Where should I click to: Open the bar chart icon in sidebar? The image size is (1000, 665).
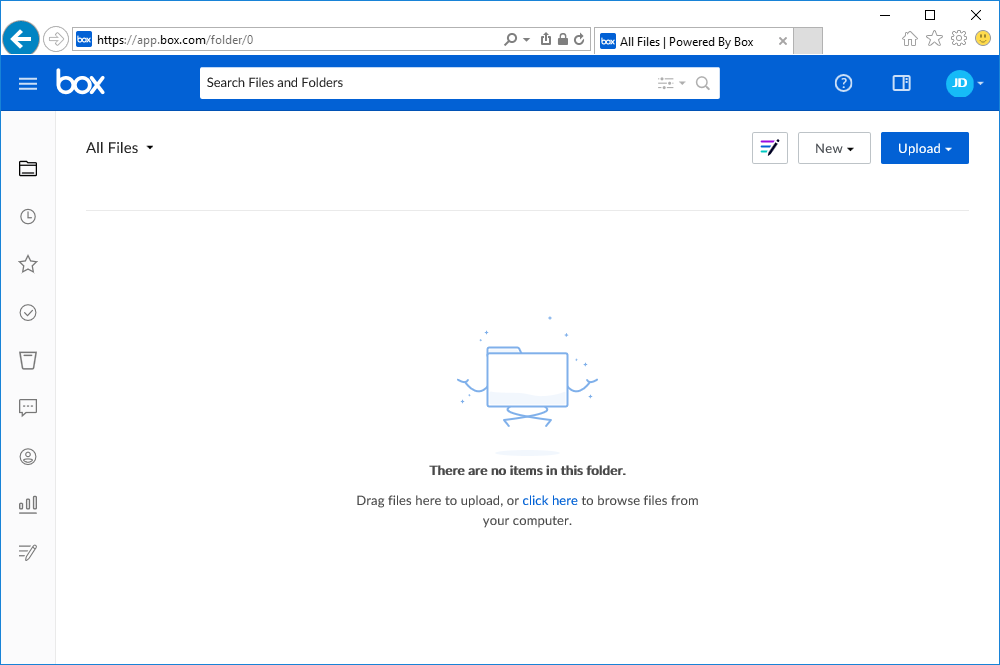(27, 505)
